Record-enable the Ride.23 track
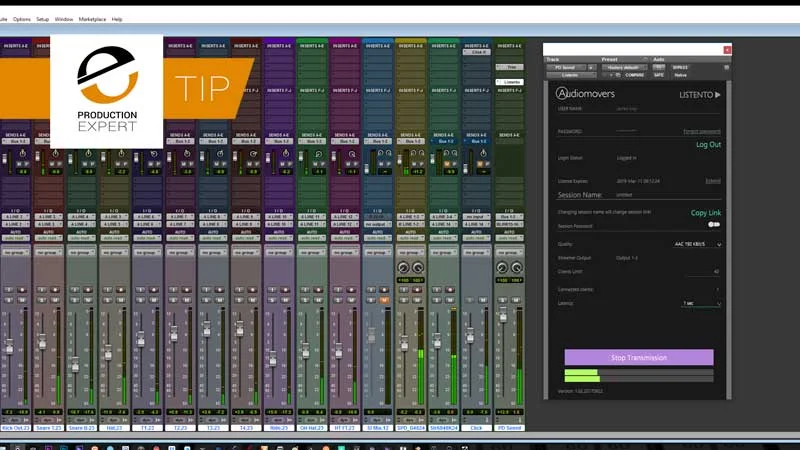Viewport: 800px width, 450px height. (285, 290)
